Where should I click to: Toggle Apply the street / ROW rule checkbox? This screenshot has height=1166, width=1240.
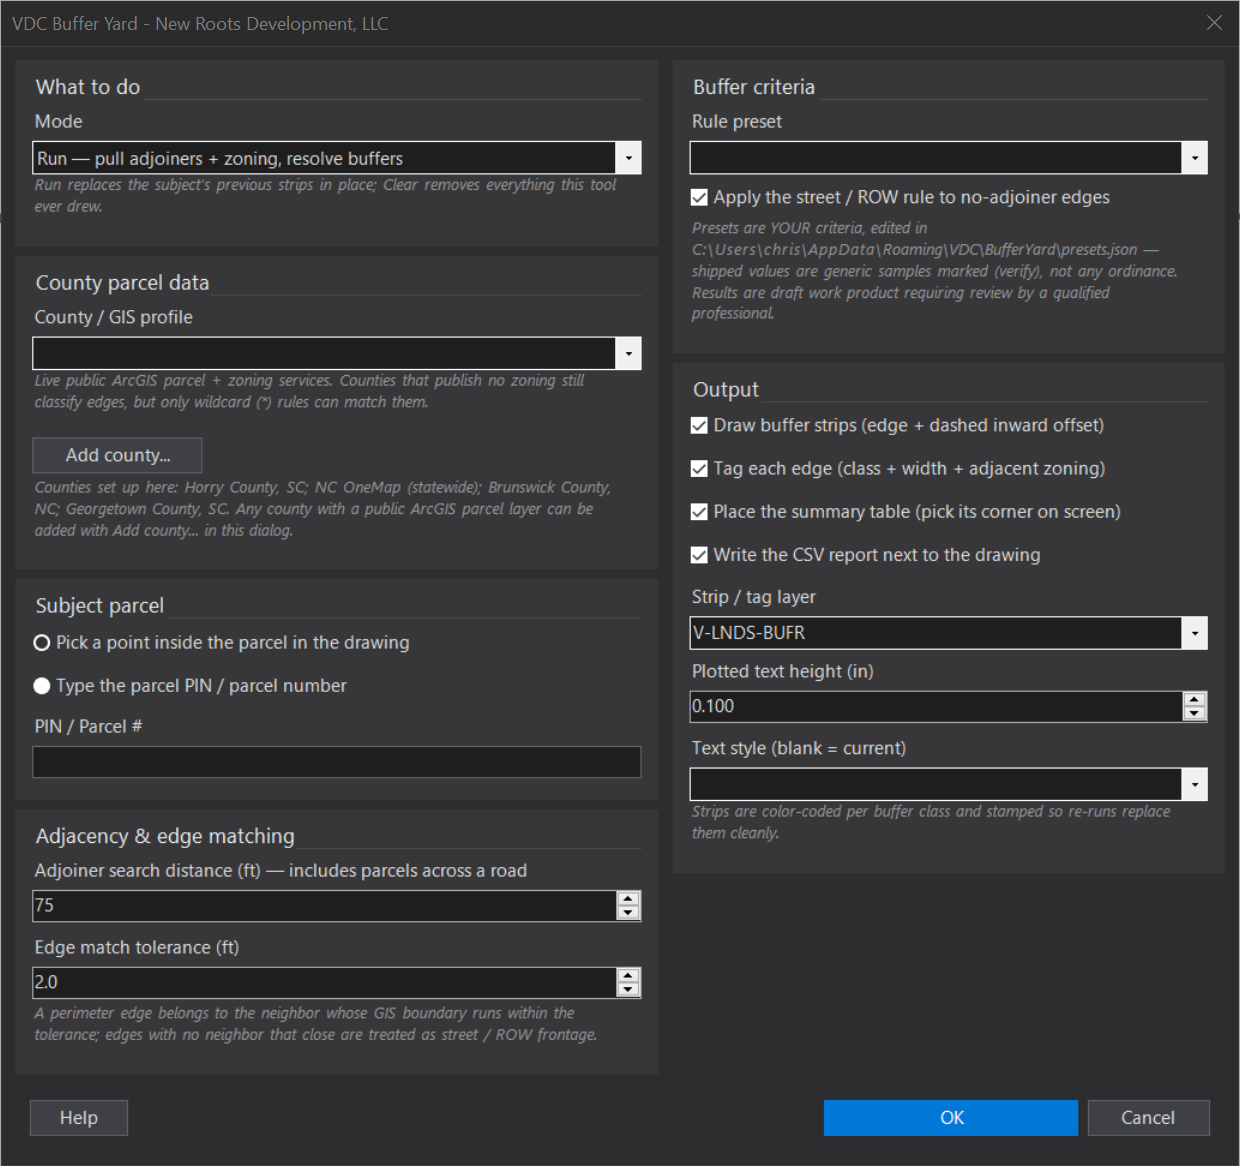699,198
